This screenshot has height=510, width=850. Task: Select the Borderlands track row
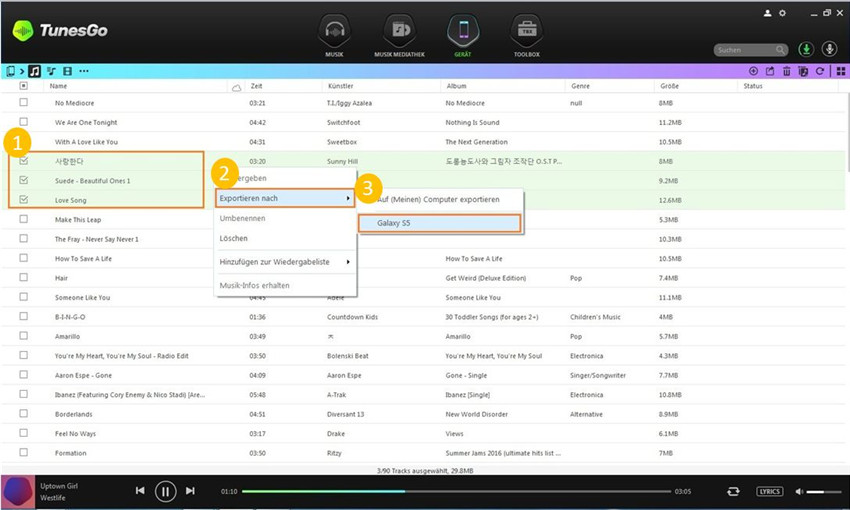coord(423,414)
